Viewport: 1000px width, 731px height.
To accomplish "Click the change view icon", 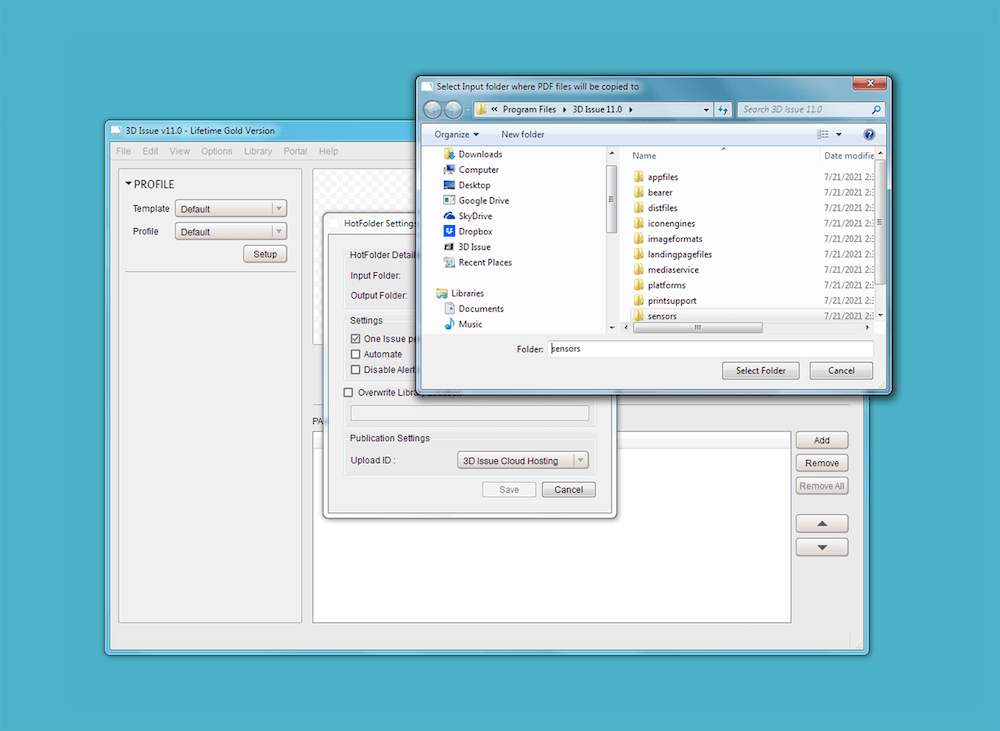I will coord(823,135).
